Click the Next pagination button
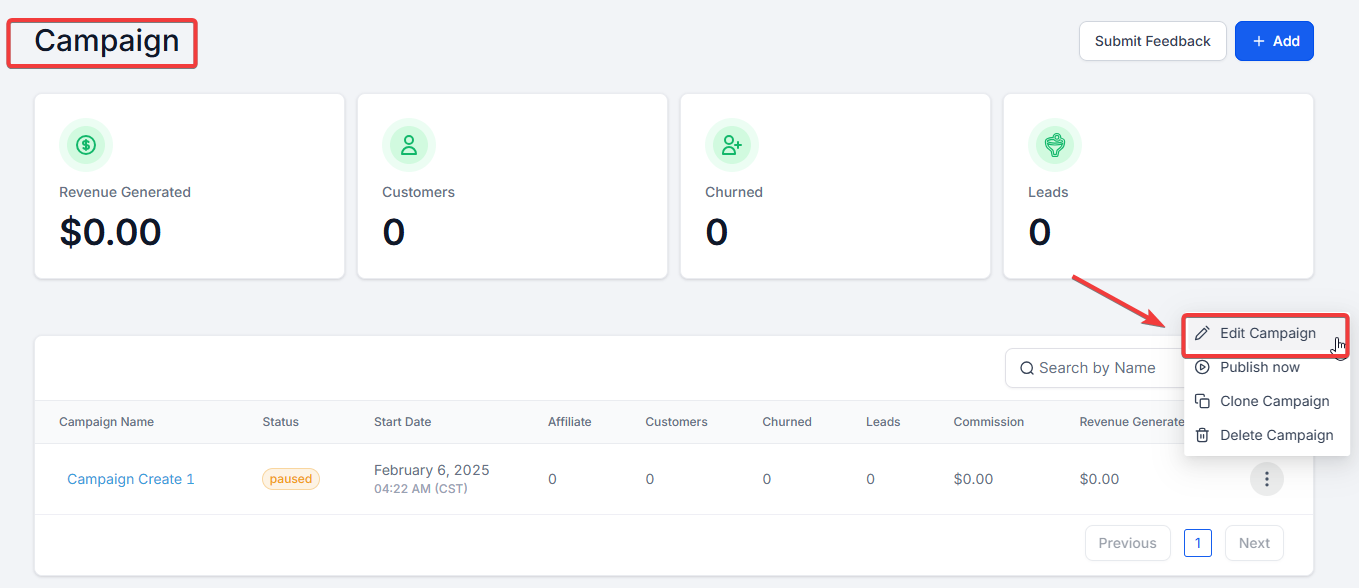The height and width of the screenshot is (588, 1359). pos(1253,543)
